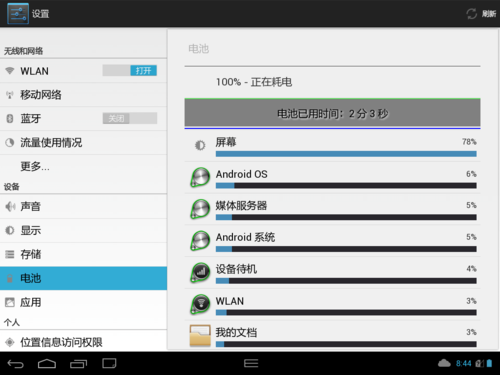The width and height of the screenshot is (500, 375).
Task: Open WLAN settings in the sidebar
Action: coord(83,71)
